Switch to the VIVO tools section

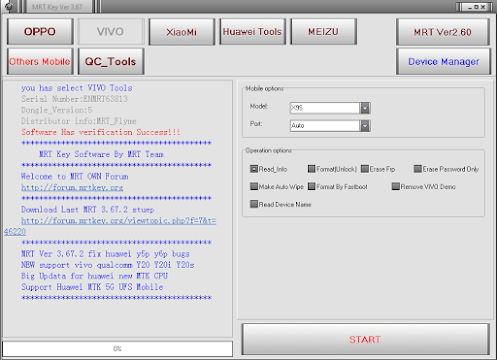tap(111, 32)
